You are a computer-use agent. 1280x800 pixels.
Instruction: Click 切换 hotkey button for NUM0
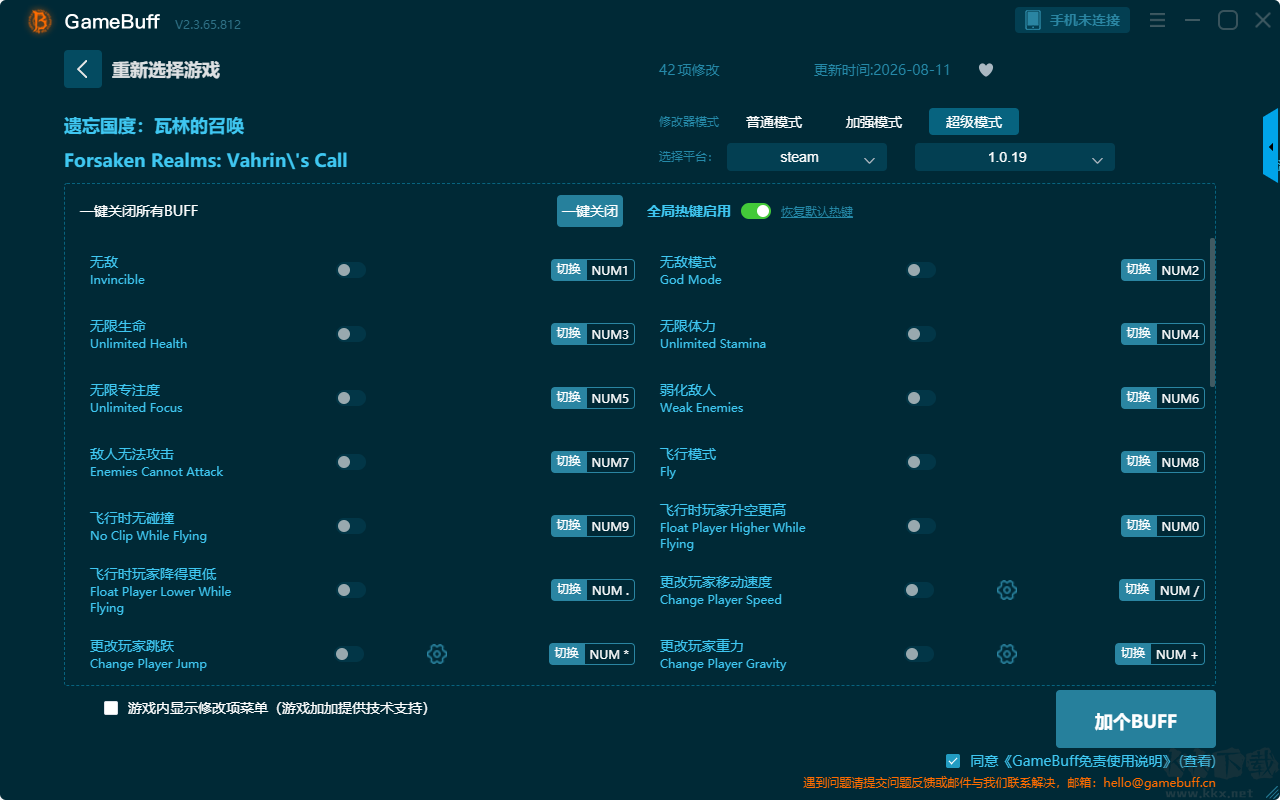click(x=1139, y=526)
